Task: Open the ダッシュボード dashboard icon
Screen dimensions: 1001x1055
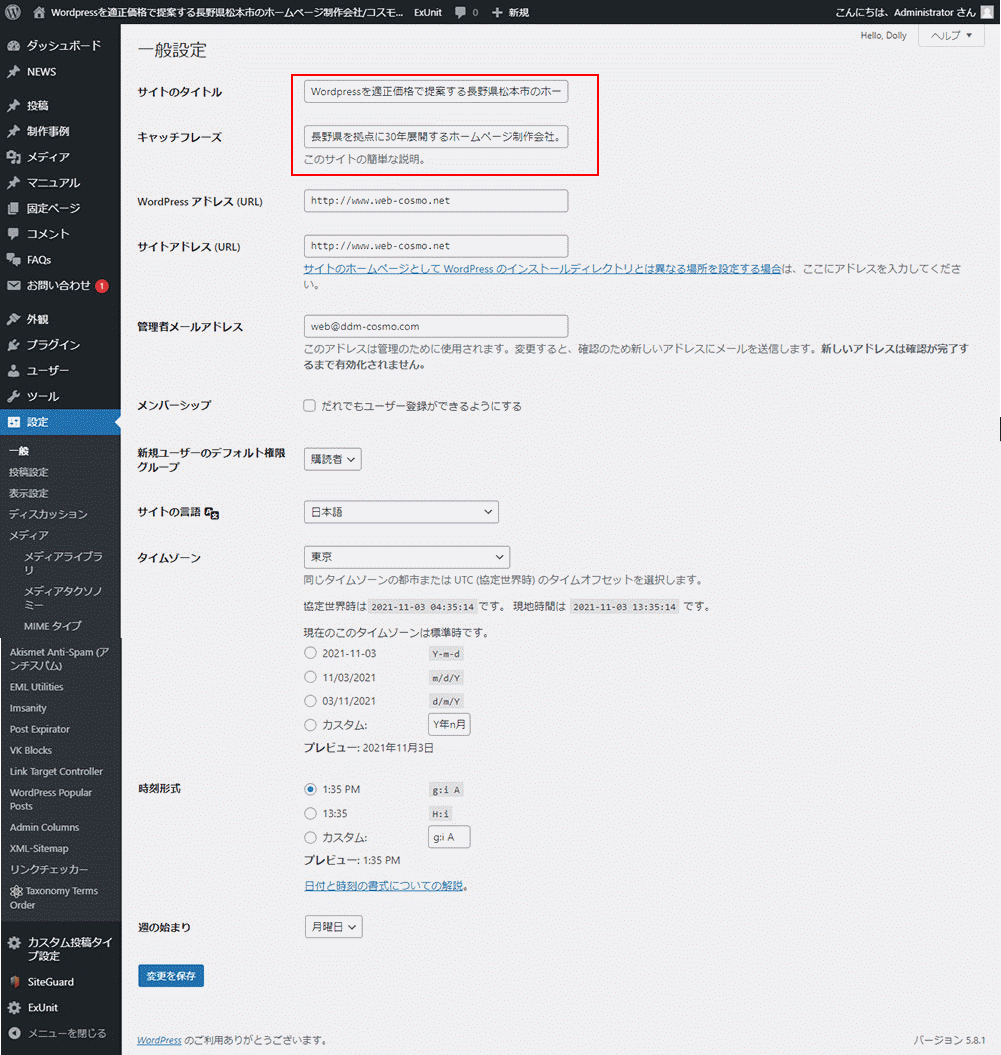Action: [x=13, y=46]
